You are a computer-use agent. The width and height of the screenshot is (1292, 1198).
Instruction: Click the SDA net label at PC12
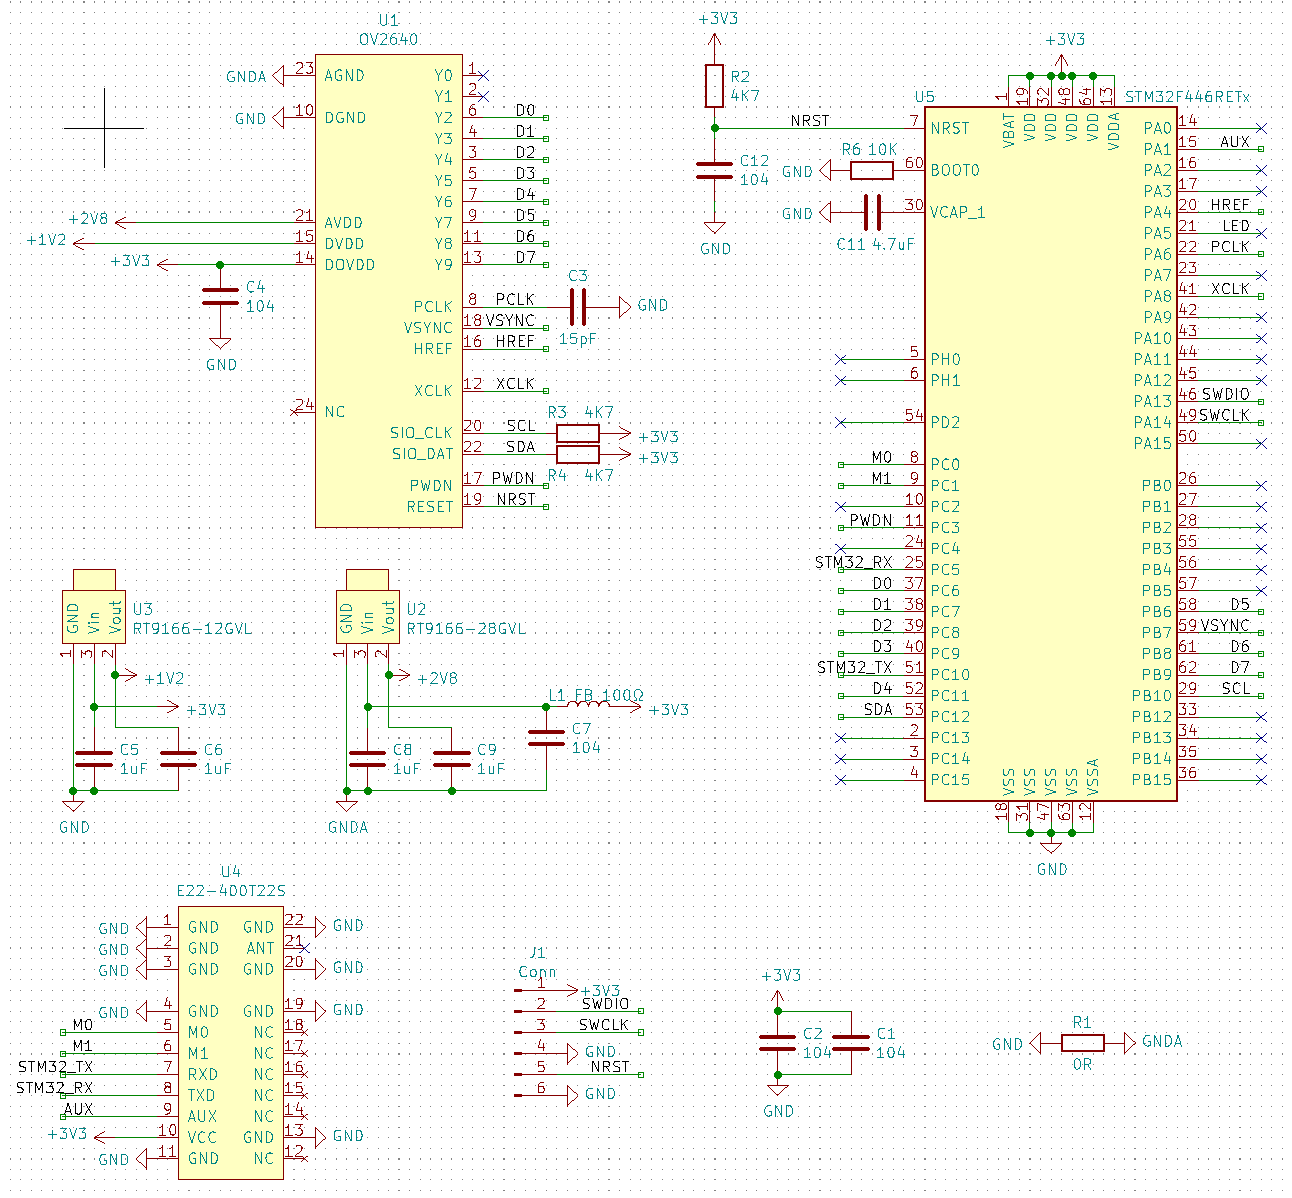(x=878, y=710)
